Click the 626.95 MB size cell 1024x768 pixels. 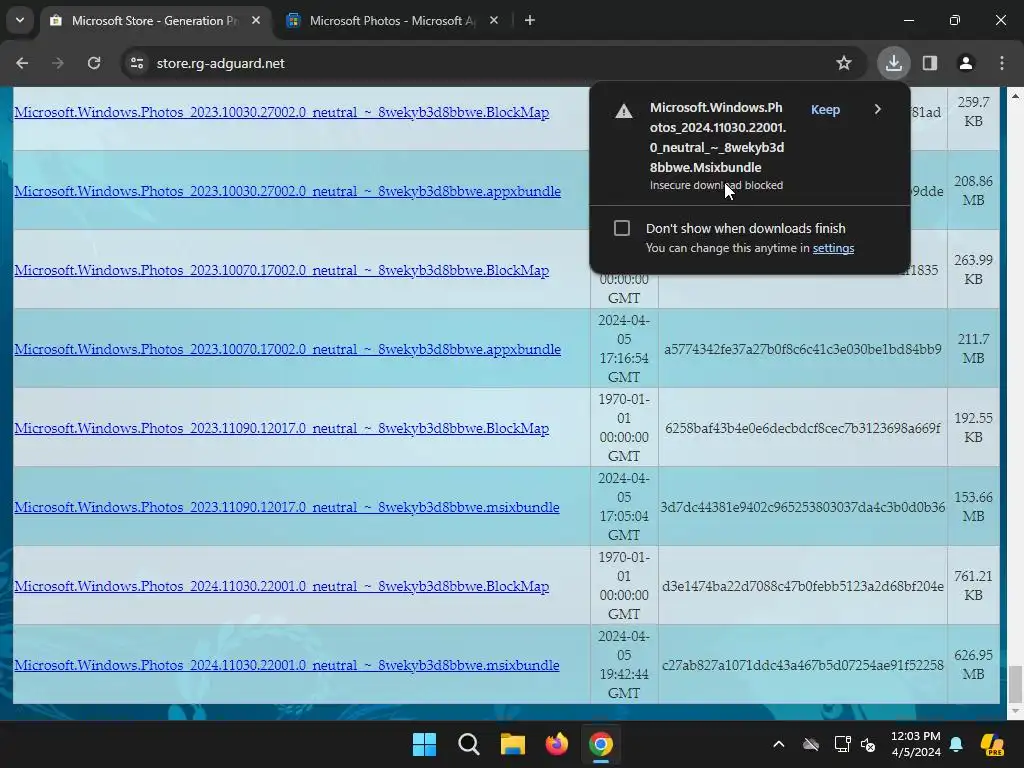click(973, 665)
